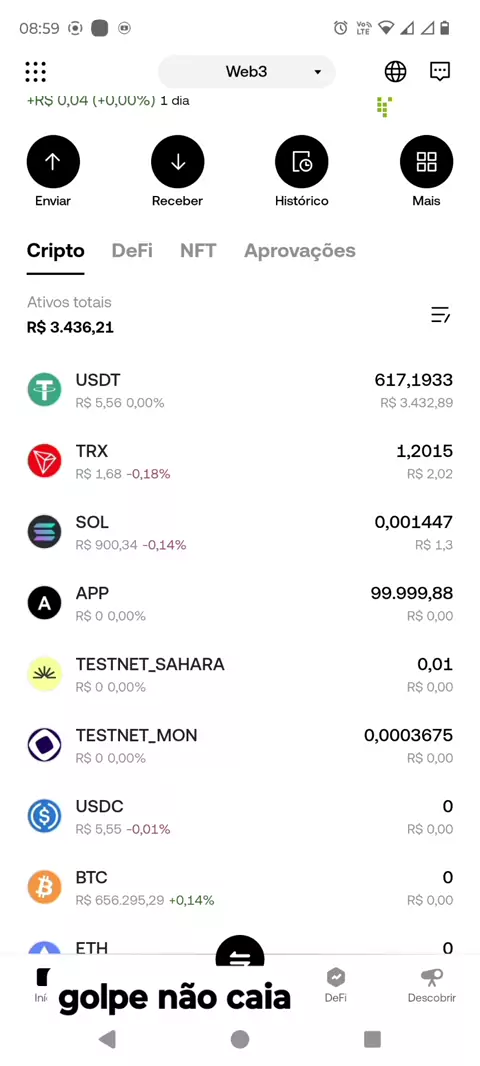Tap the Receber download arrow icon

coord(177,162)
